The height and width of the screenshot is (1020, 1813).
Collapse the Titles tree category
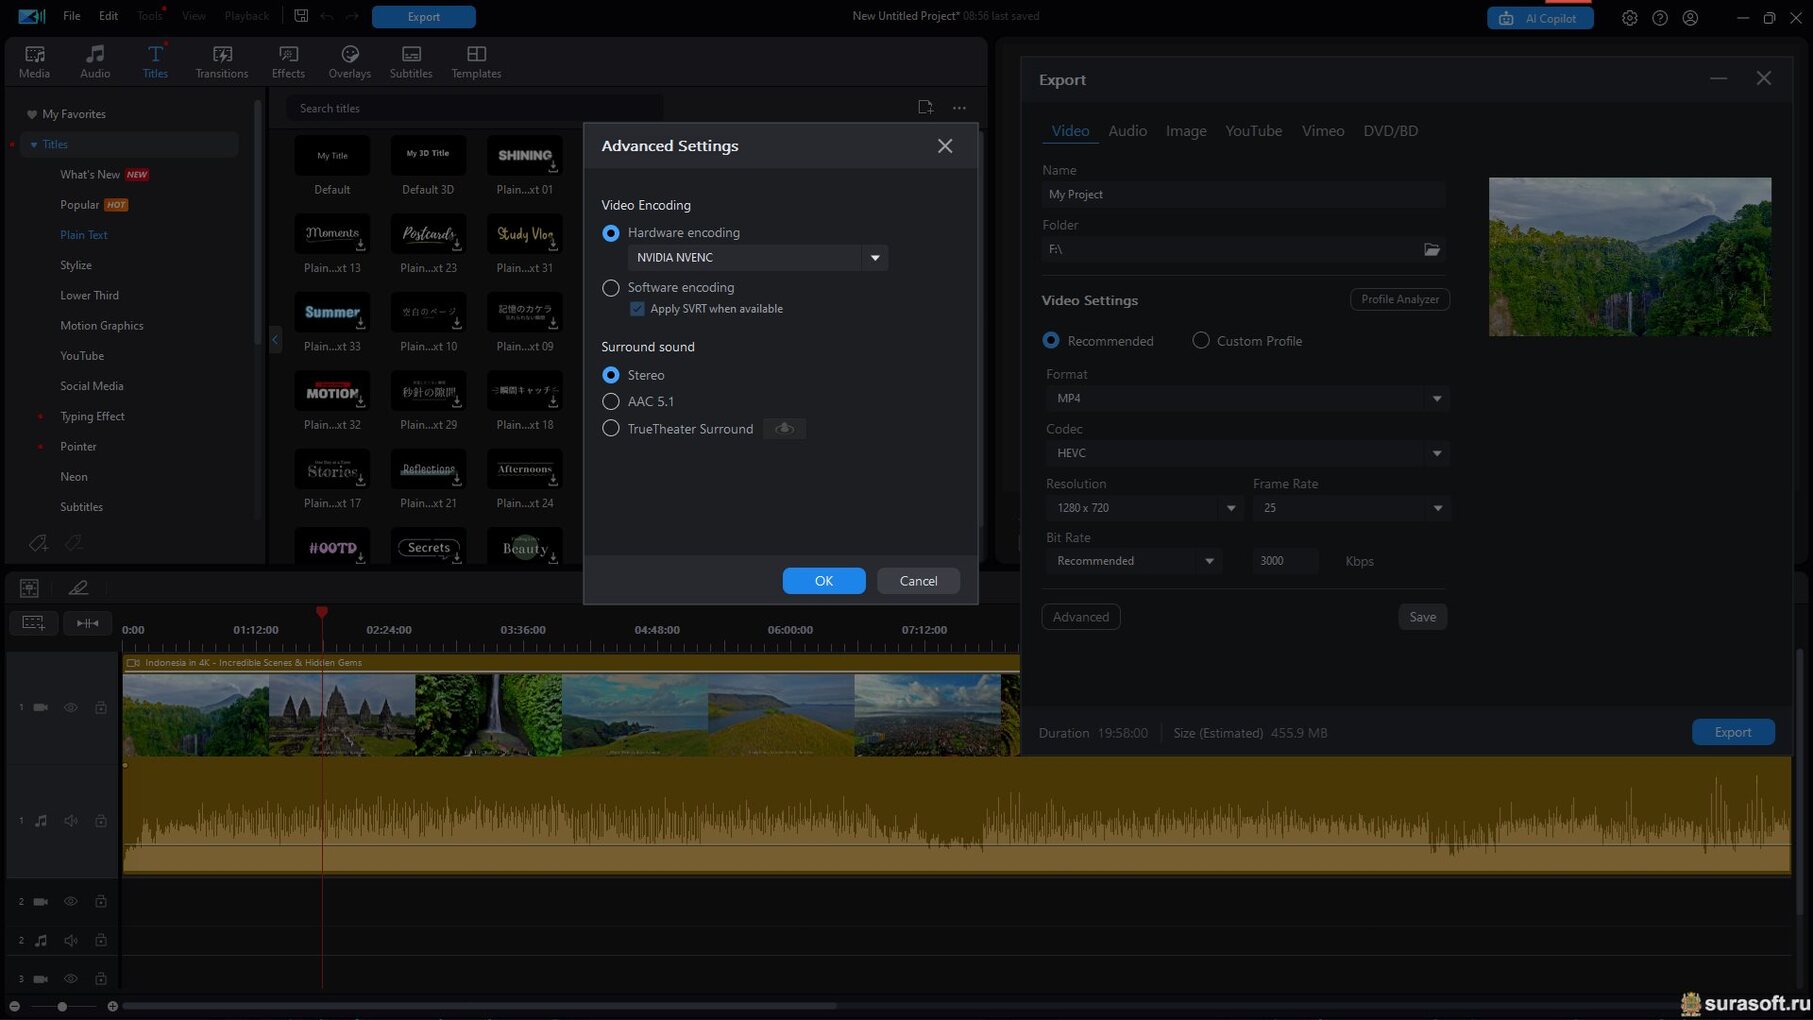tap(33, 145)
